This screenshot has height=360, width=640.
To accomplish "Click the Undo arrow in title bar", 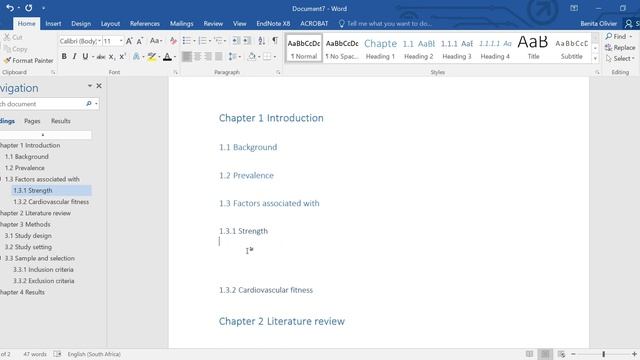I will click(10, 8).
